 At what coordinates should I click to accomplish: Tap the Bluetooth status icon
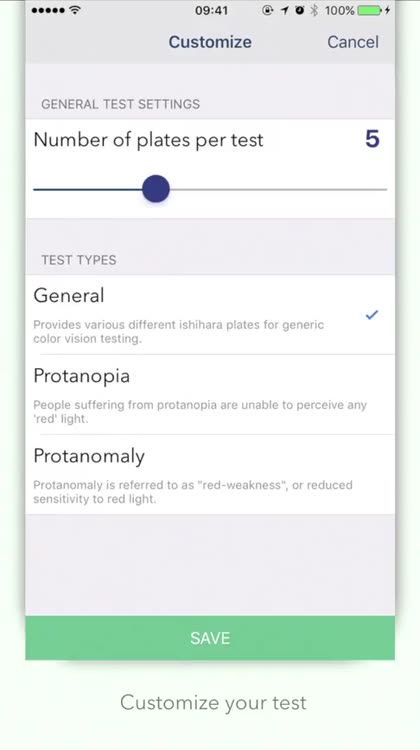314,10
